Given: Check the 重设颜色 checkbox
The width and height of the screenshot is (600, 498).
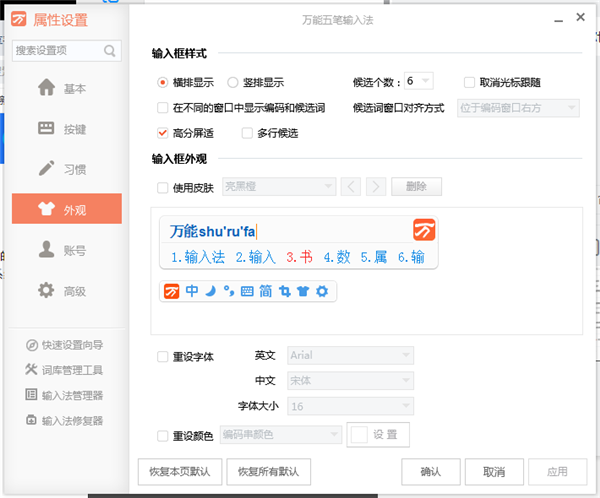Looking at the screenshot, I should point(163,436).
